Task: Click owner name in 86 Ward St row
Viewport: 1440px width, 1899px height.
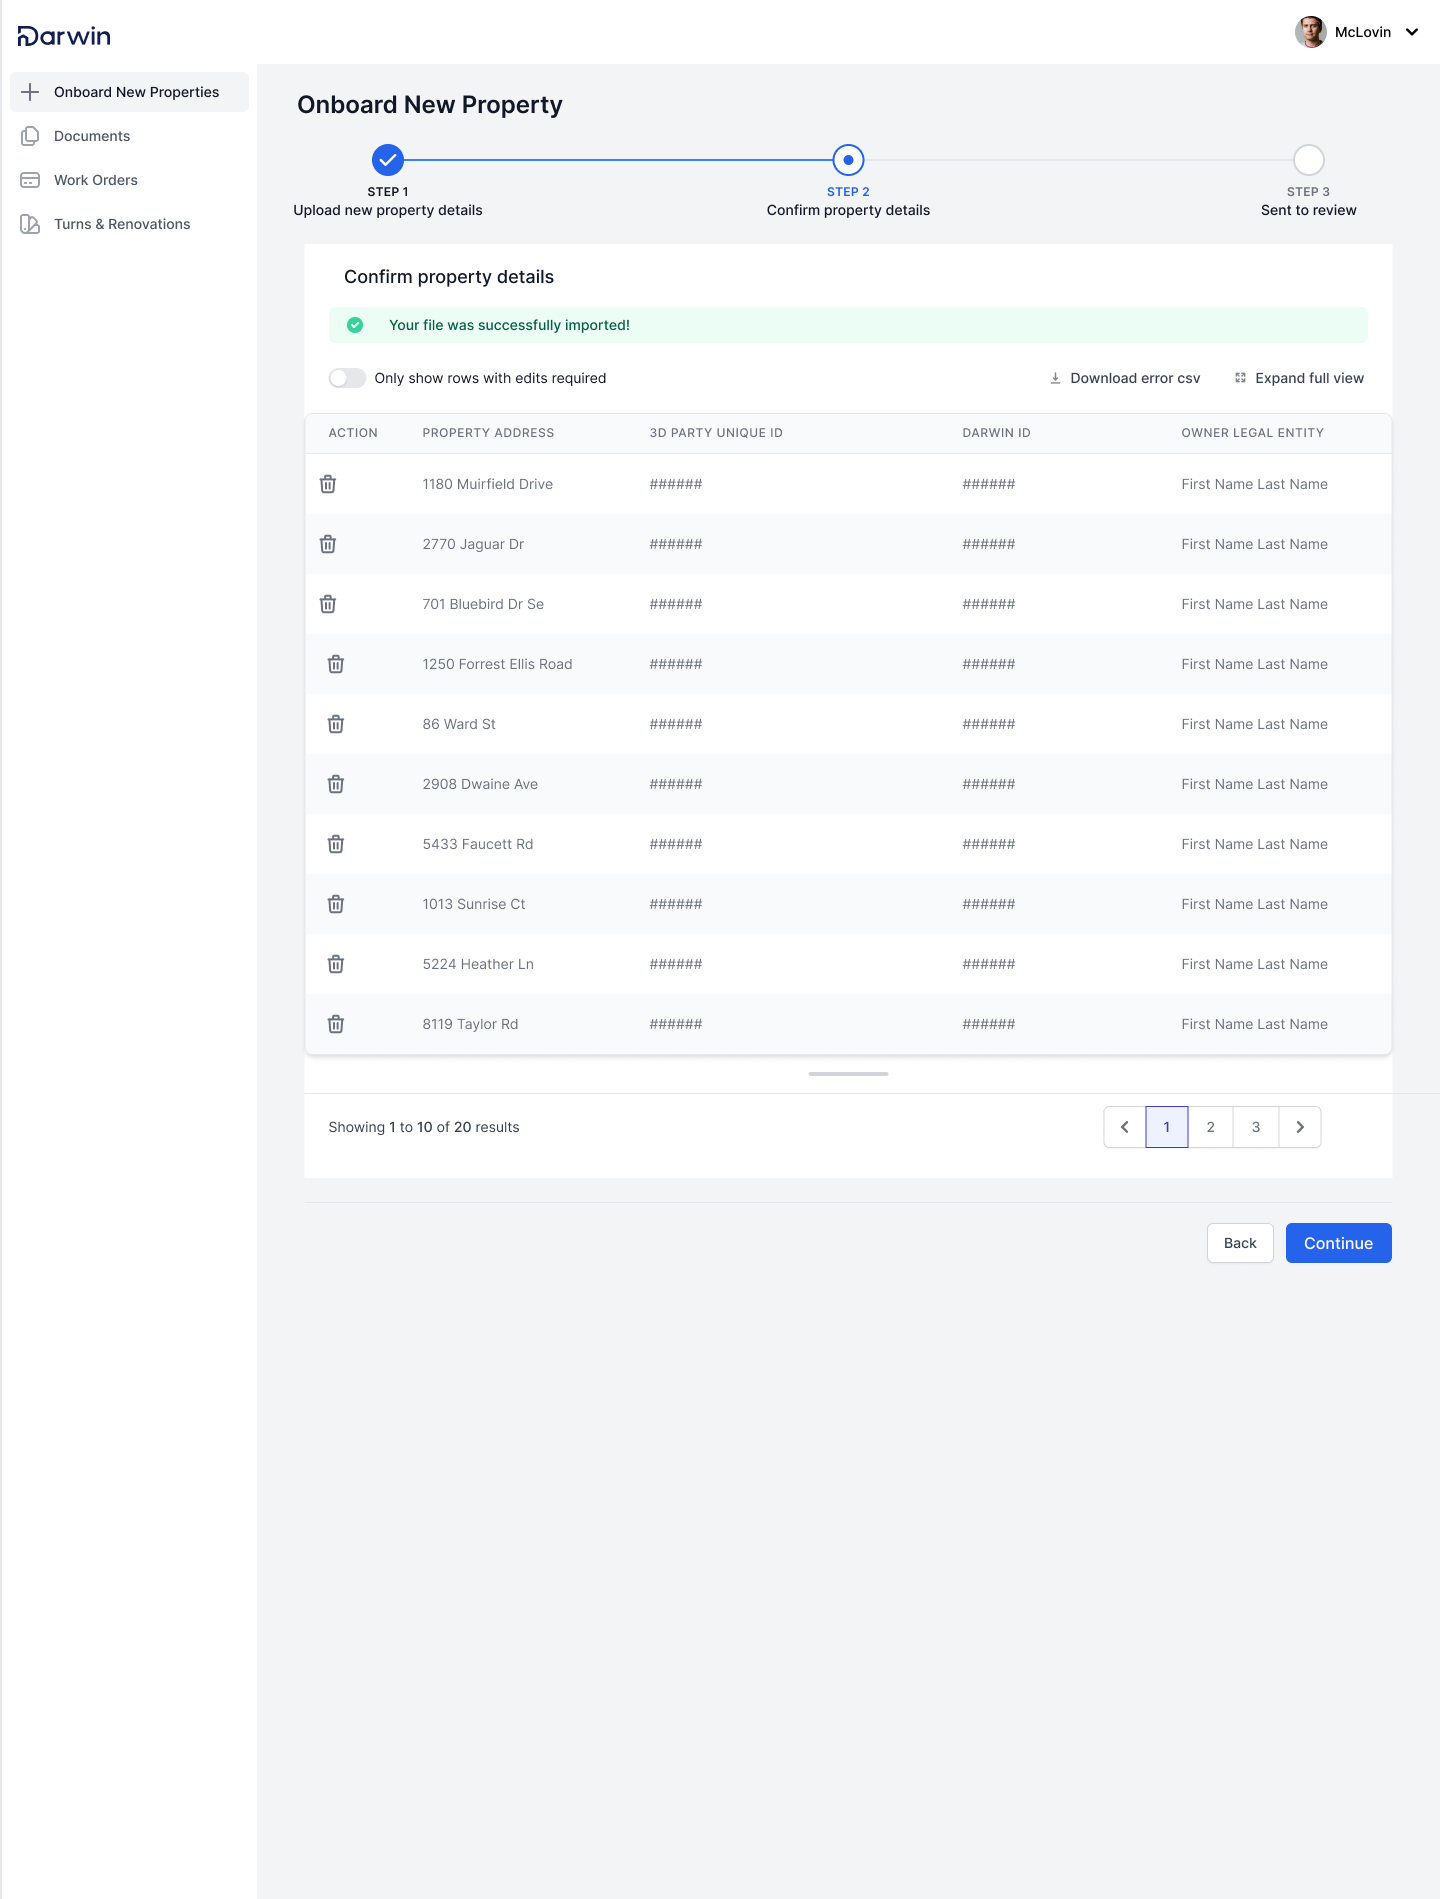Action: coord(1254,724)
